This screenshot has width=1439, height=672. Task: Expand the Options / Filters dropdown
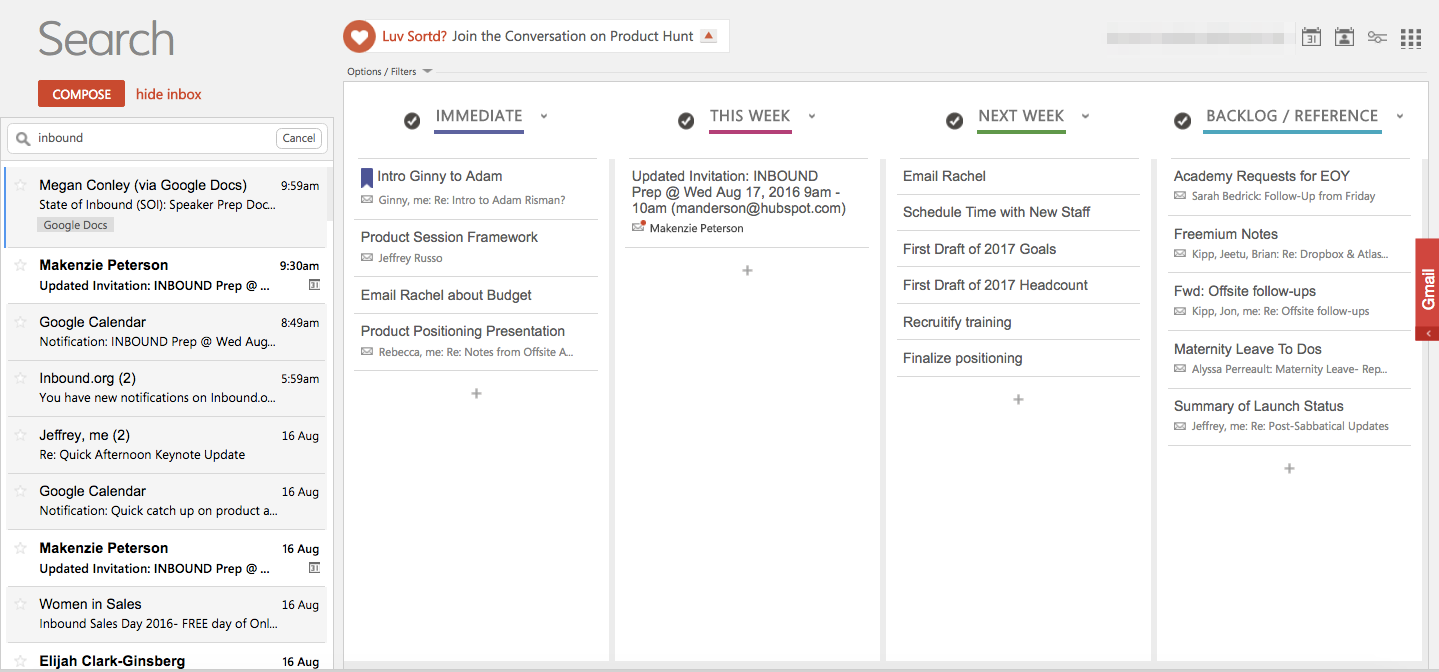tap(427, 71)
